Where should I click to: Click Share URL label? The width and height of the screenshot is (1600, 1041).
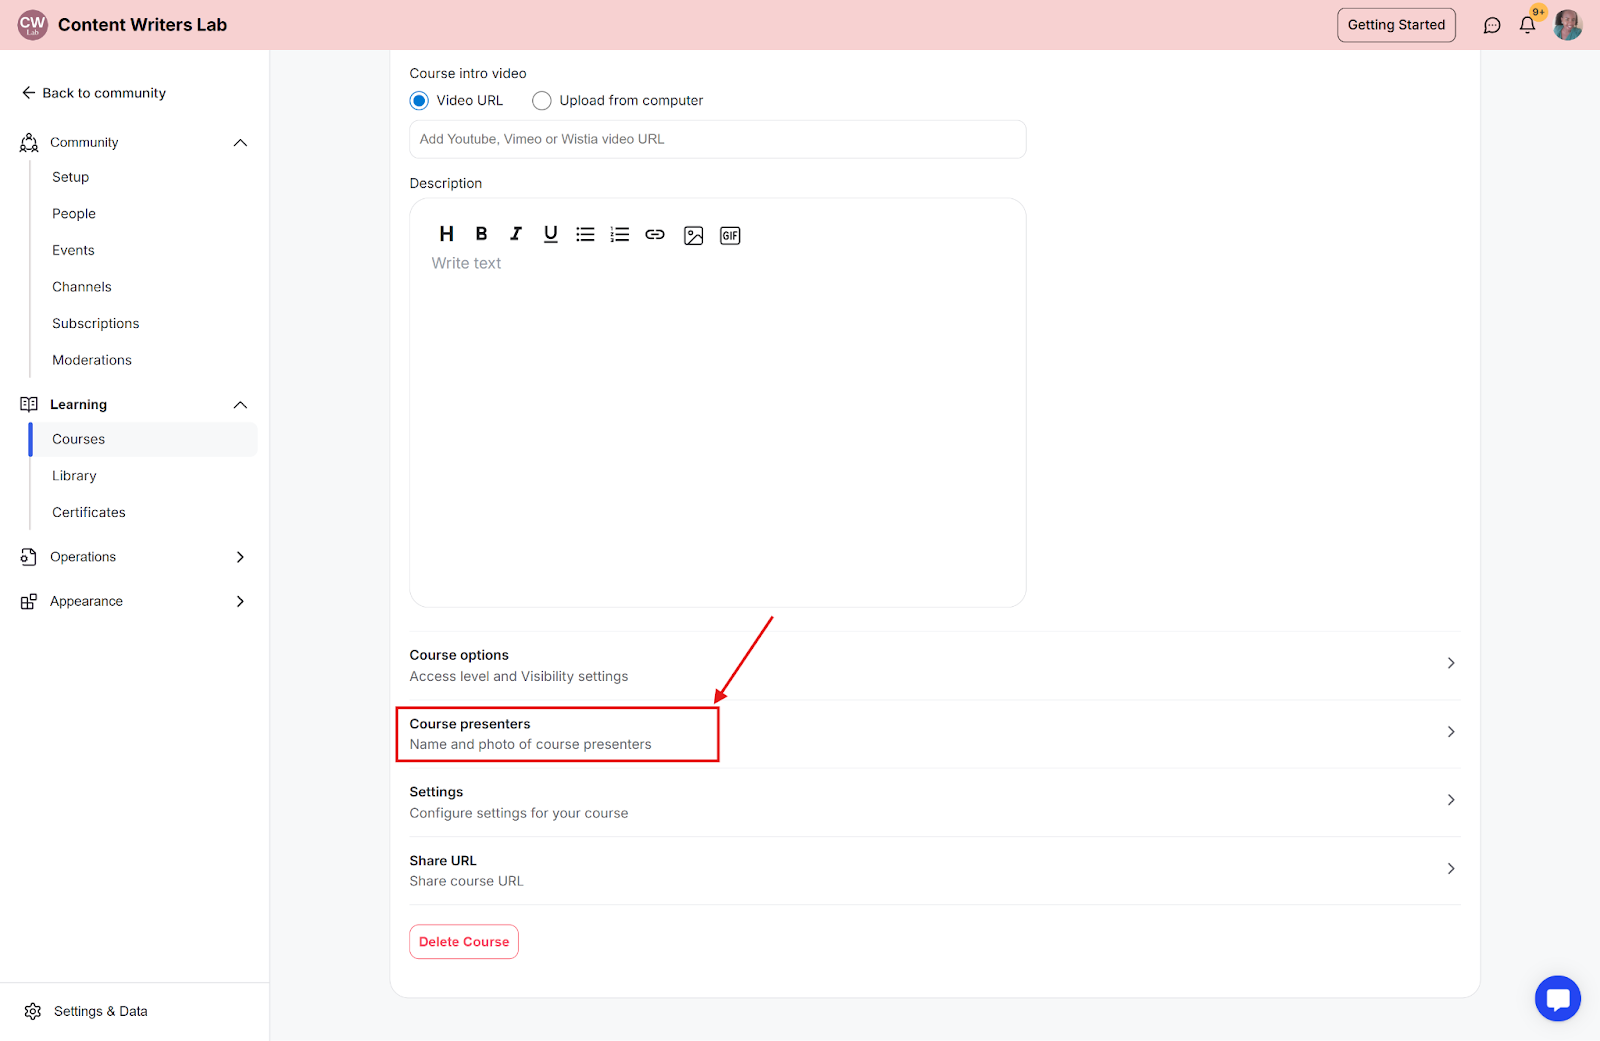pos(443,861)
